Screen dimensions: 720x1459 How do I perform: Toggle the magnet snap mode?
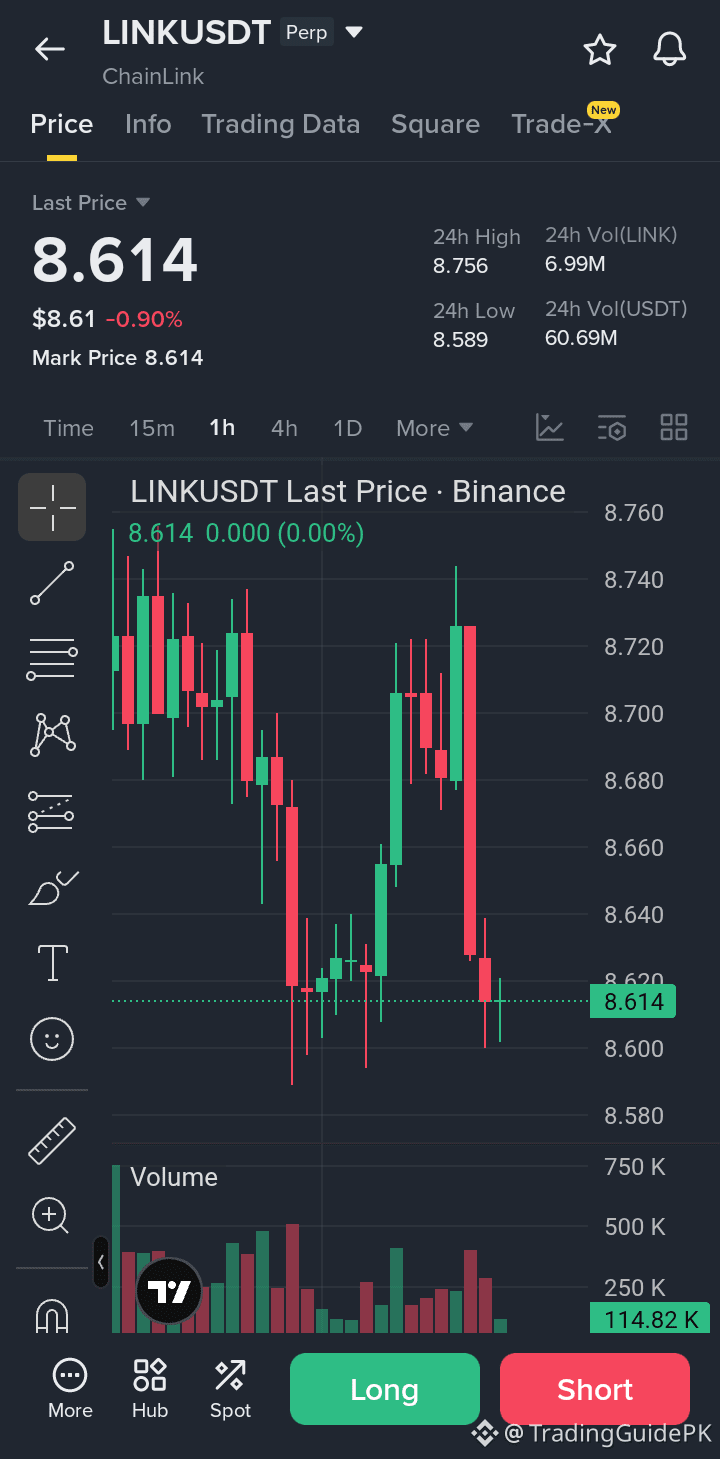click(52, 1316)
